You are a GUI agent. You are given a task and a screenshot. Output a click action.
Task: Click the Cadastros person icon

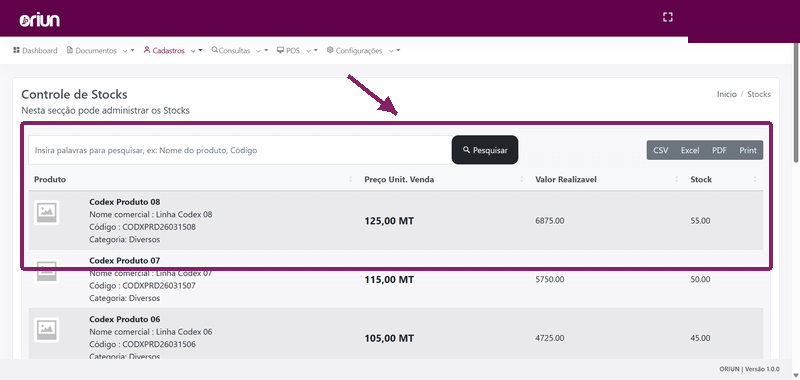pyautogui.click(x=147, y=50)
